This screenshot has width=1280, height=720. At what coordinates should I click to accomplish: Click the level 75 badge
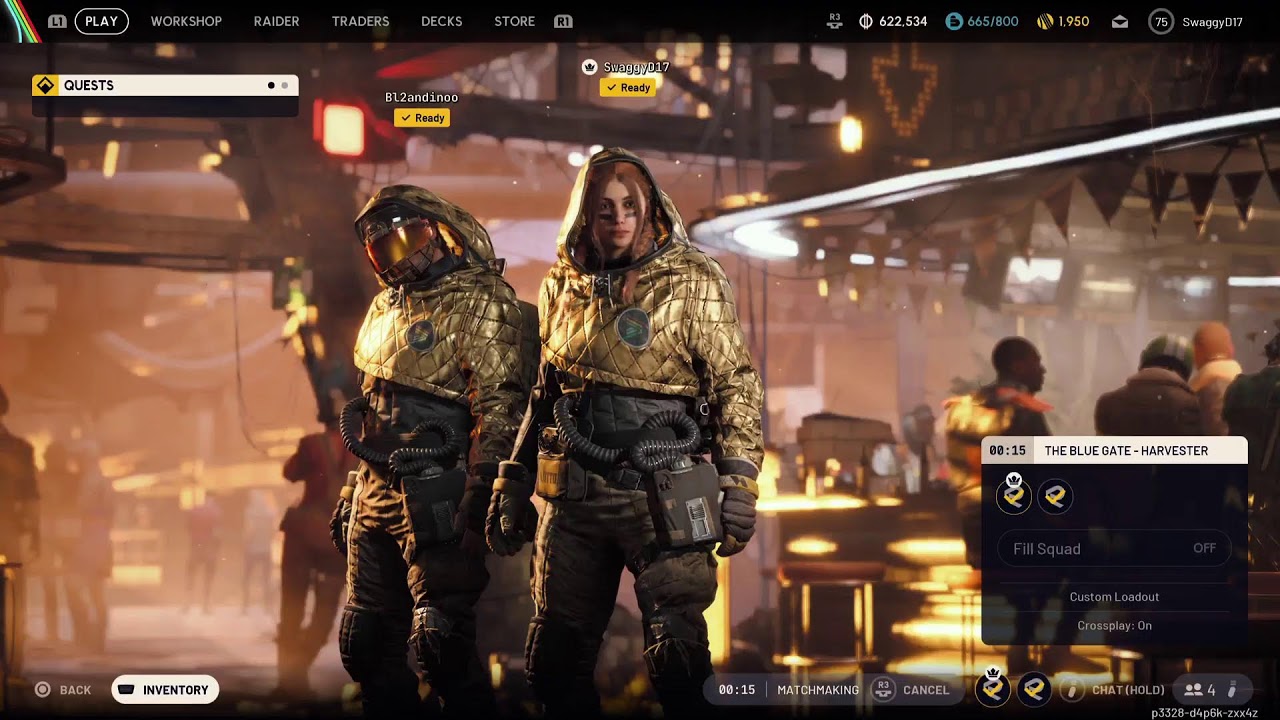1161,21
